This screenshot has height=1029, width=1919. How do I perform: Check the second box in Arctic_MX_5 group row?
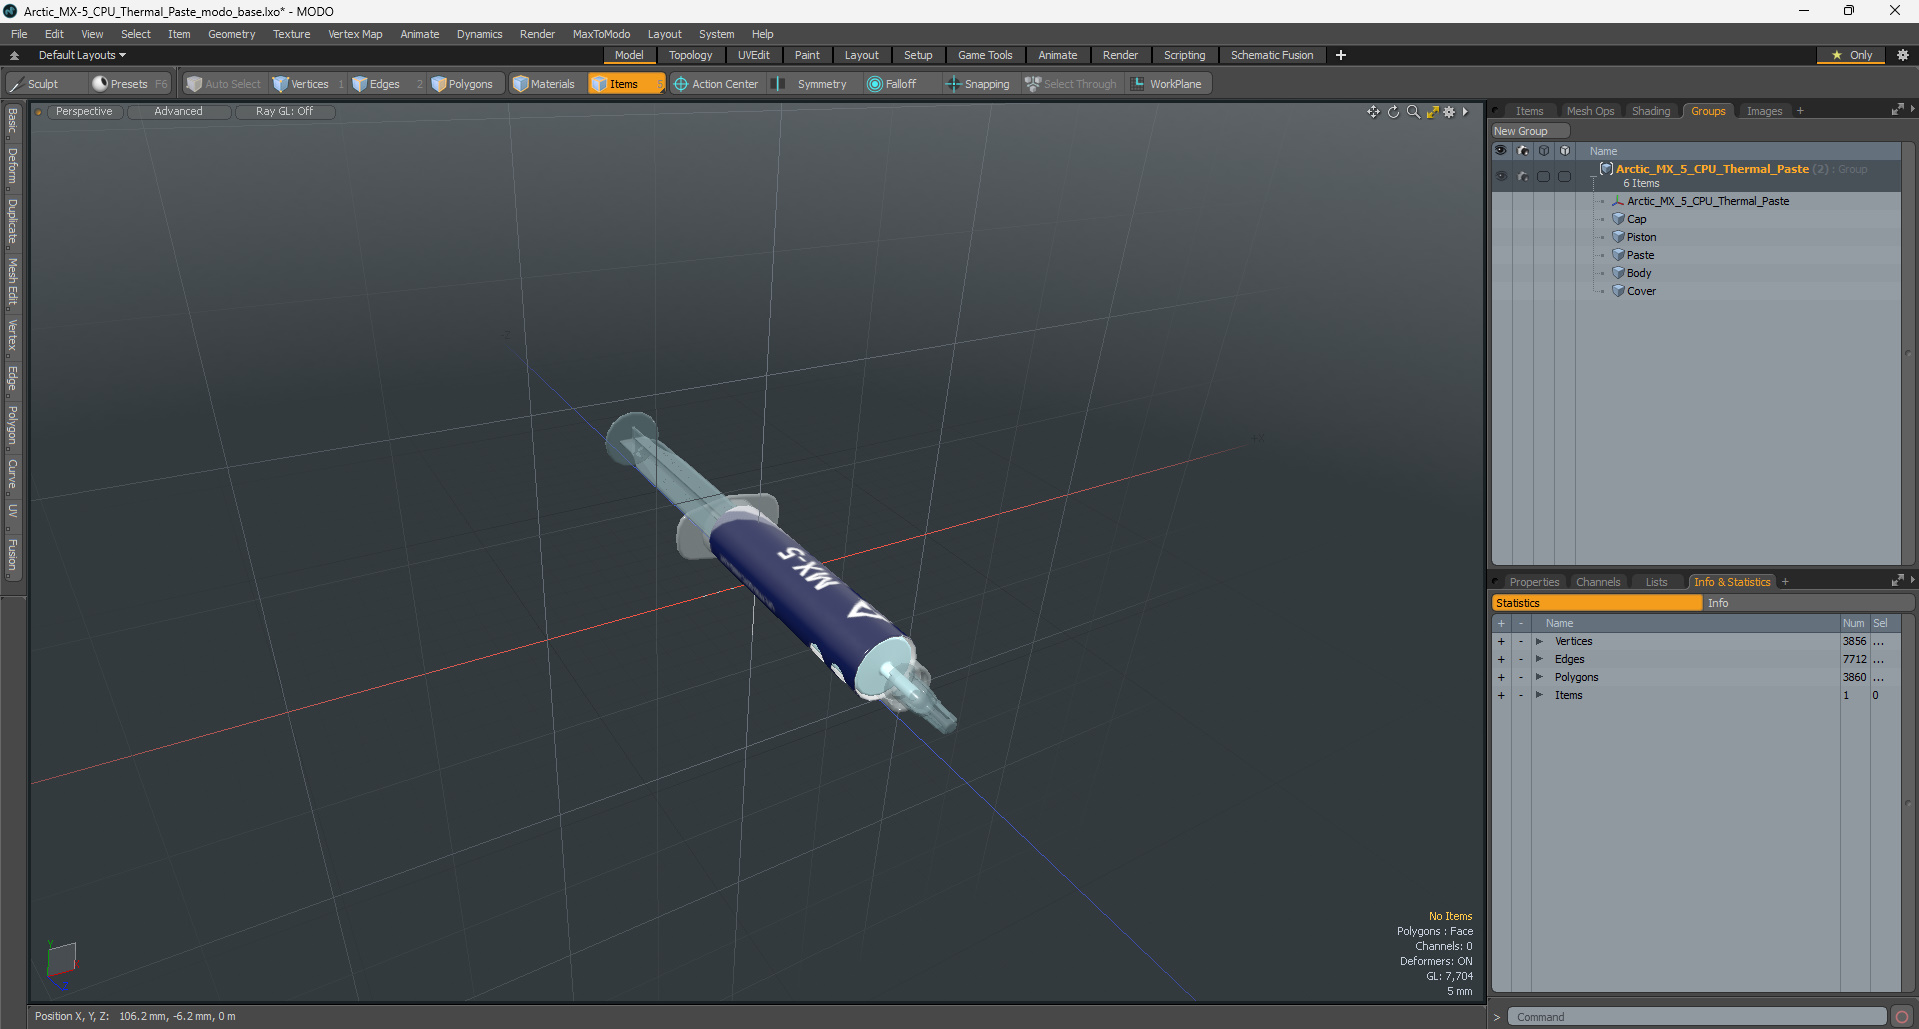pos(1564,176)
